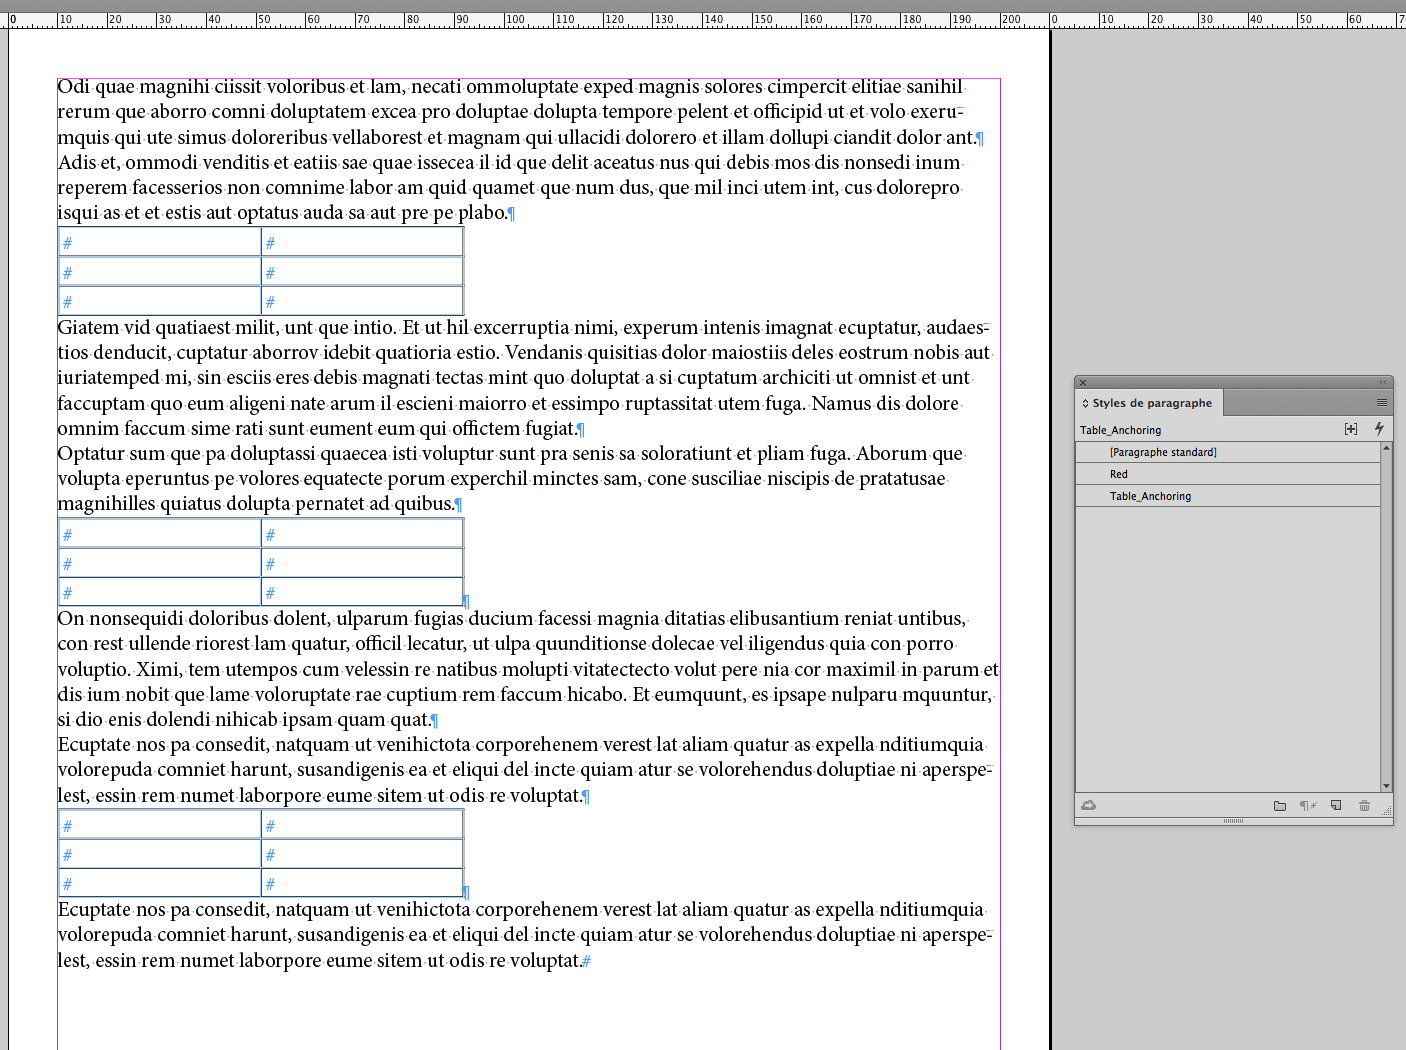Click the Quick Apply lightning bolt icon

(x=1379, y=429)
